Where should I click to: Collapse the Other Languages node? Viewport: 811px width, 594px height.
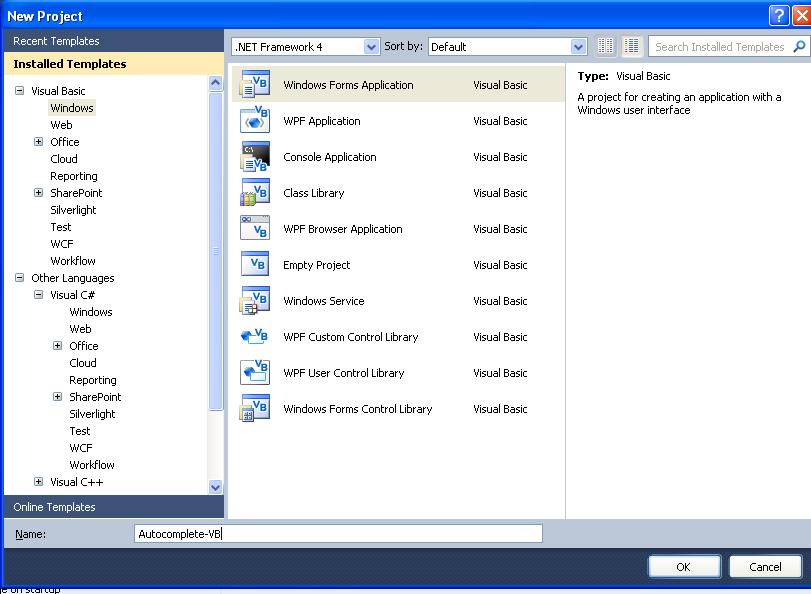[x=19, y=277]
